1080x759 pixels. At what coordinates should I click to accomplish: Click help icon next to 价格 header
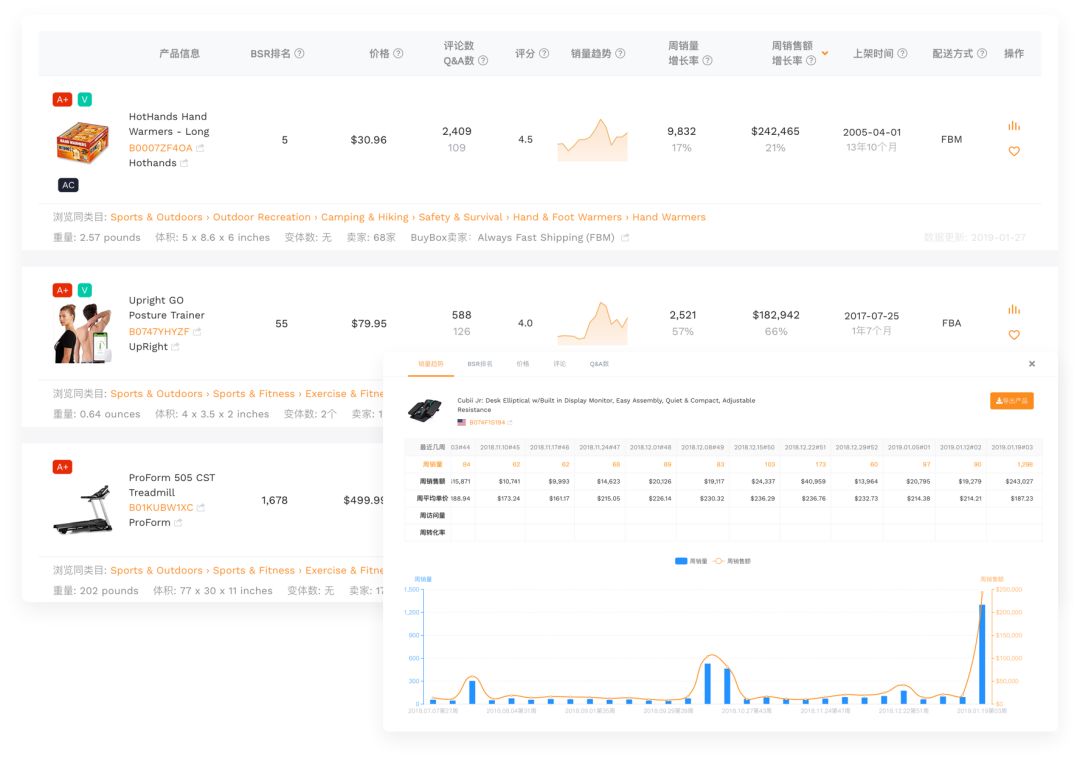click(x=398, y=54)
